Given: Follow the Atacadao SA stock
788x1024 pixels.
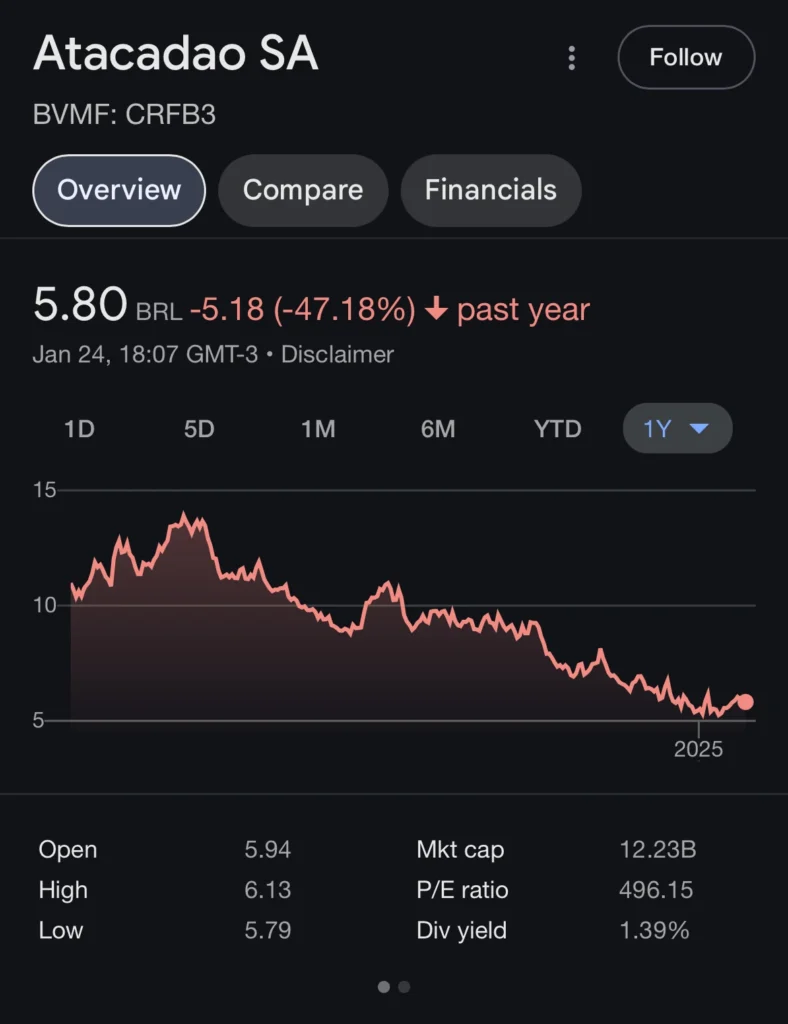Looking at the screenshot, I should 685,58.
